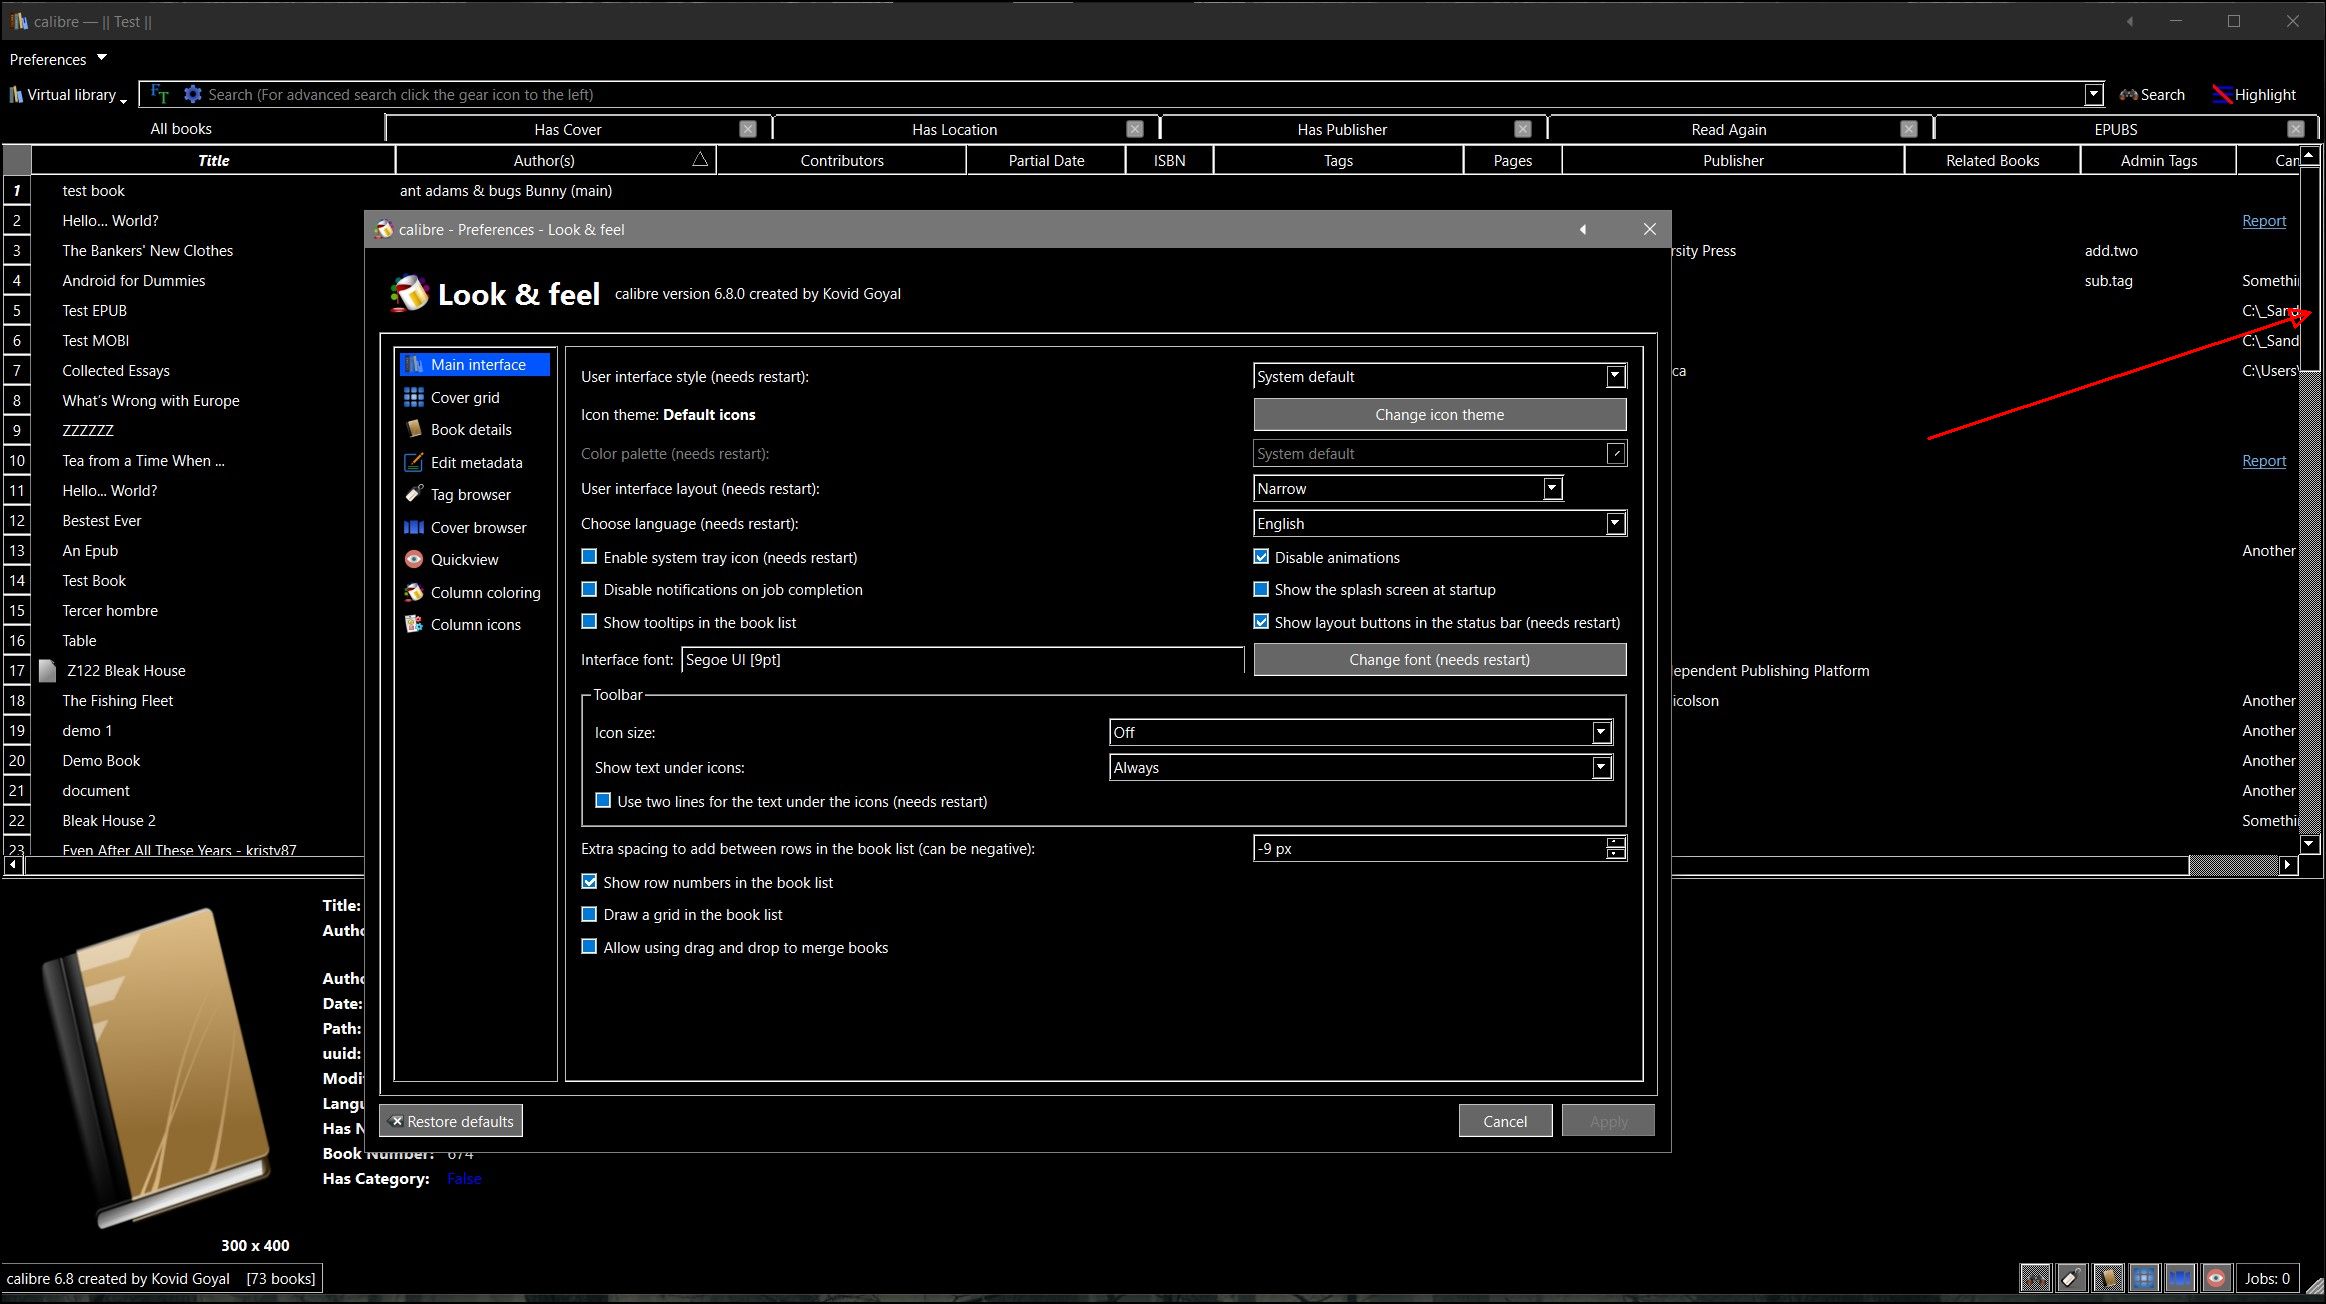Screen dimensions: 2326x1304
Task: Toggle Book details button in status bar
Action: [x=2108, y=1278]
